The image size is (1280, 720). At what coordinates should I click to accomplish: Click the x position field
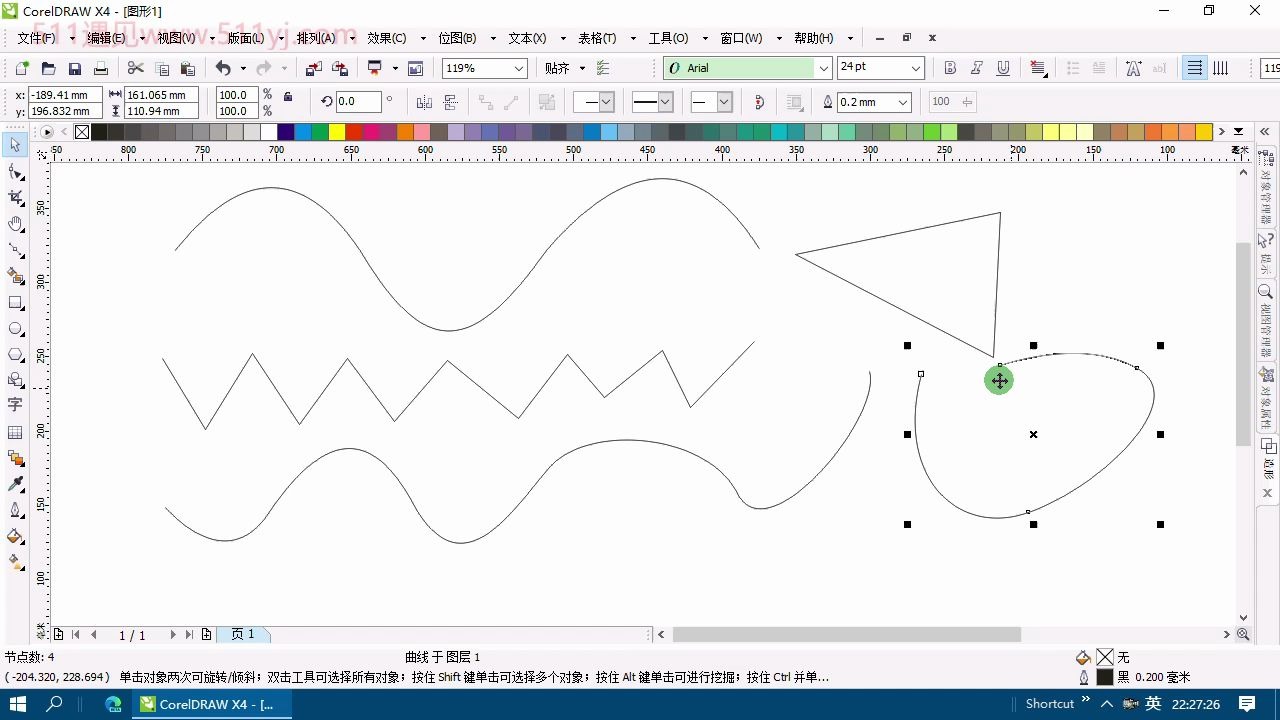tap(65, 95)
